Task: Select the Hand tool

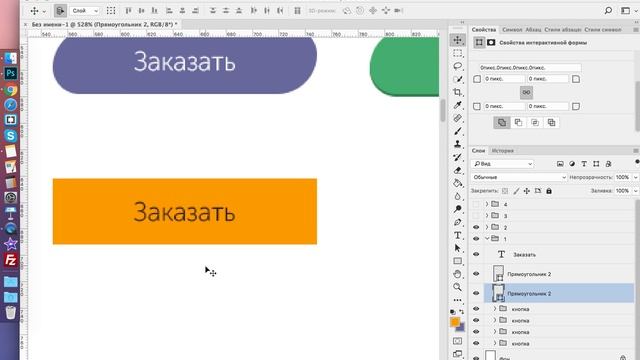Action: [x=457, y=274]
